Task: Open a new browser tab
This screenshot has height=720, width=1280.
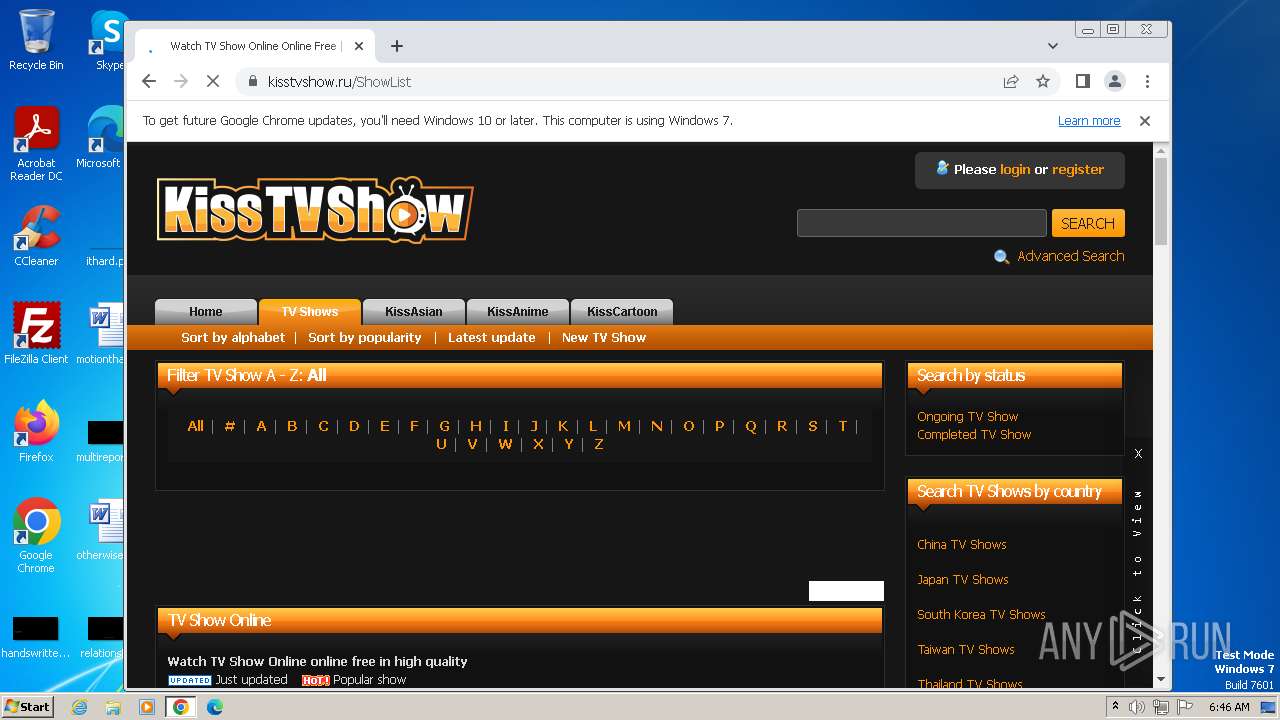Action: (397, 46)
